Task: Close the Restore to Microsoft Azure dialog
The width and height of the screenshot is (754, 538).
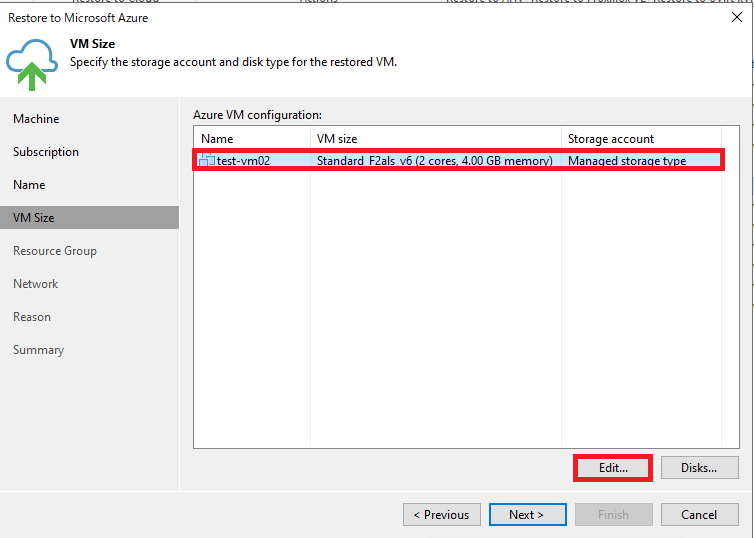Action: tap(736, 17)
